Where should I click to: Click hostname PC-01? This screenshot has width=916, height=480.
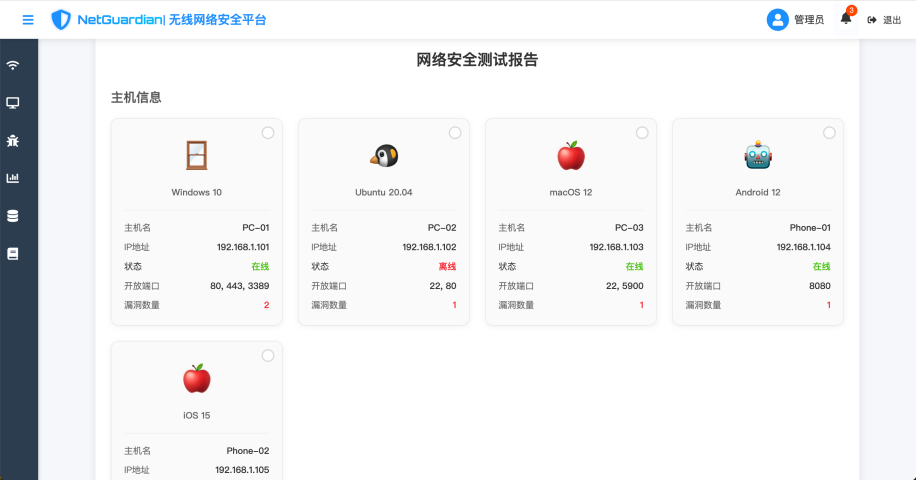(256, 228)
